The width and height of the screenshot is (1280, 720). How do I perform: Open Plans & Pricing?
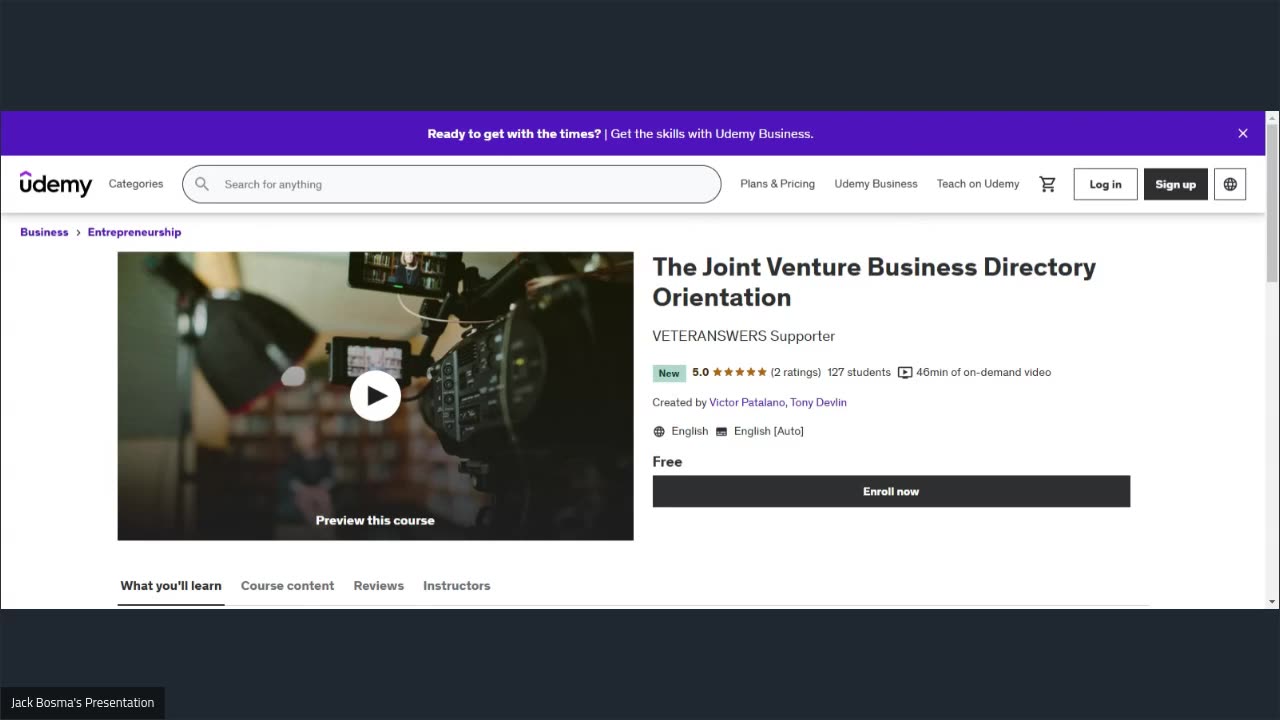point(777,184)
